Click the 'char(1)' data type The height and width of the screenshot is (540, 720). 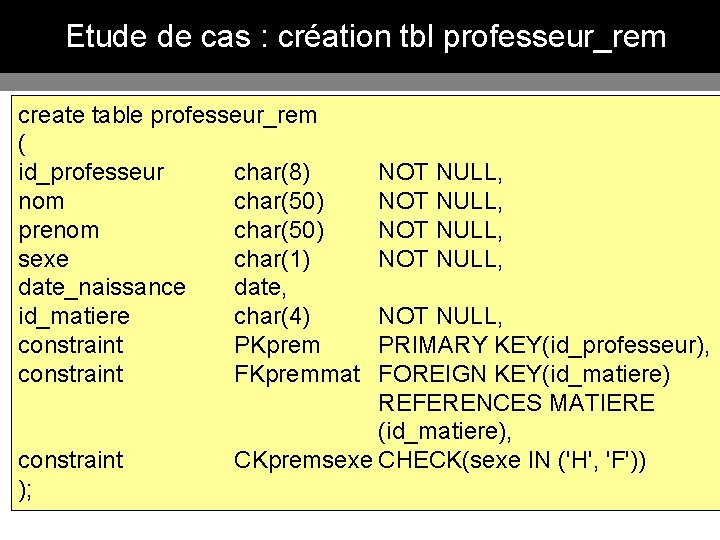click(272, 259)
